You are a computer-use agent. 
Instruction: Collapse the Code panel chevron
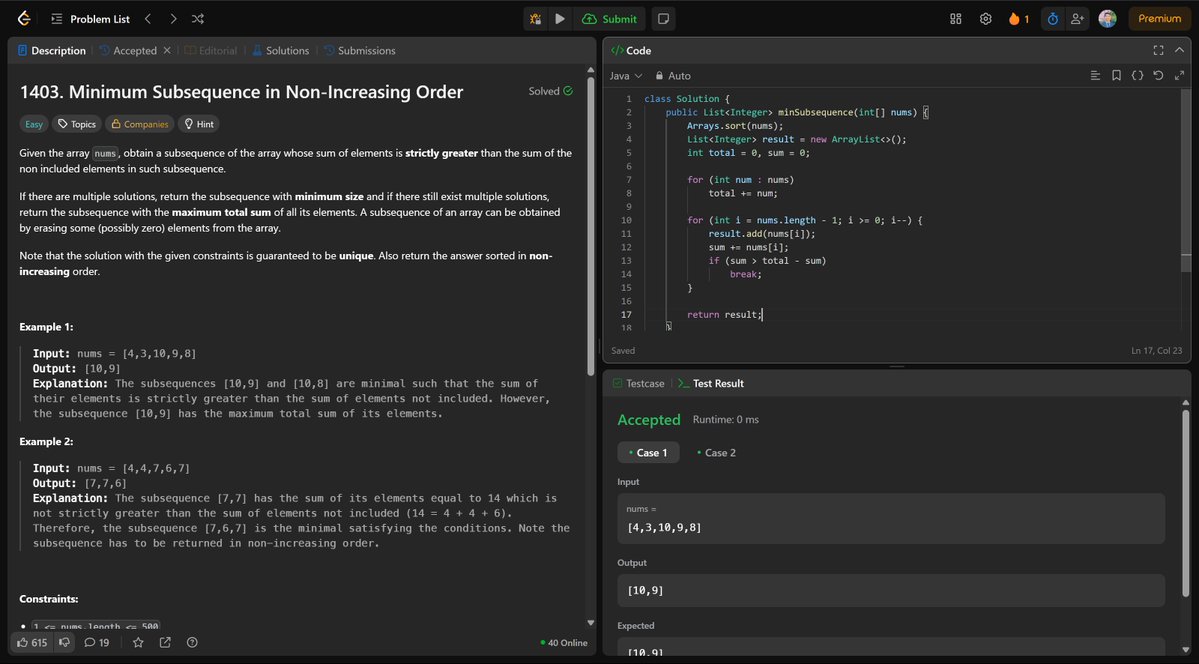point(1179,50)
